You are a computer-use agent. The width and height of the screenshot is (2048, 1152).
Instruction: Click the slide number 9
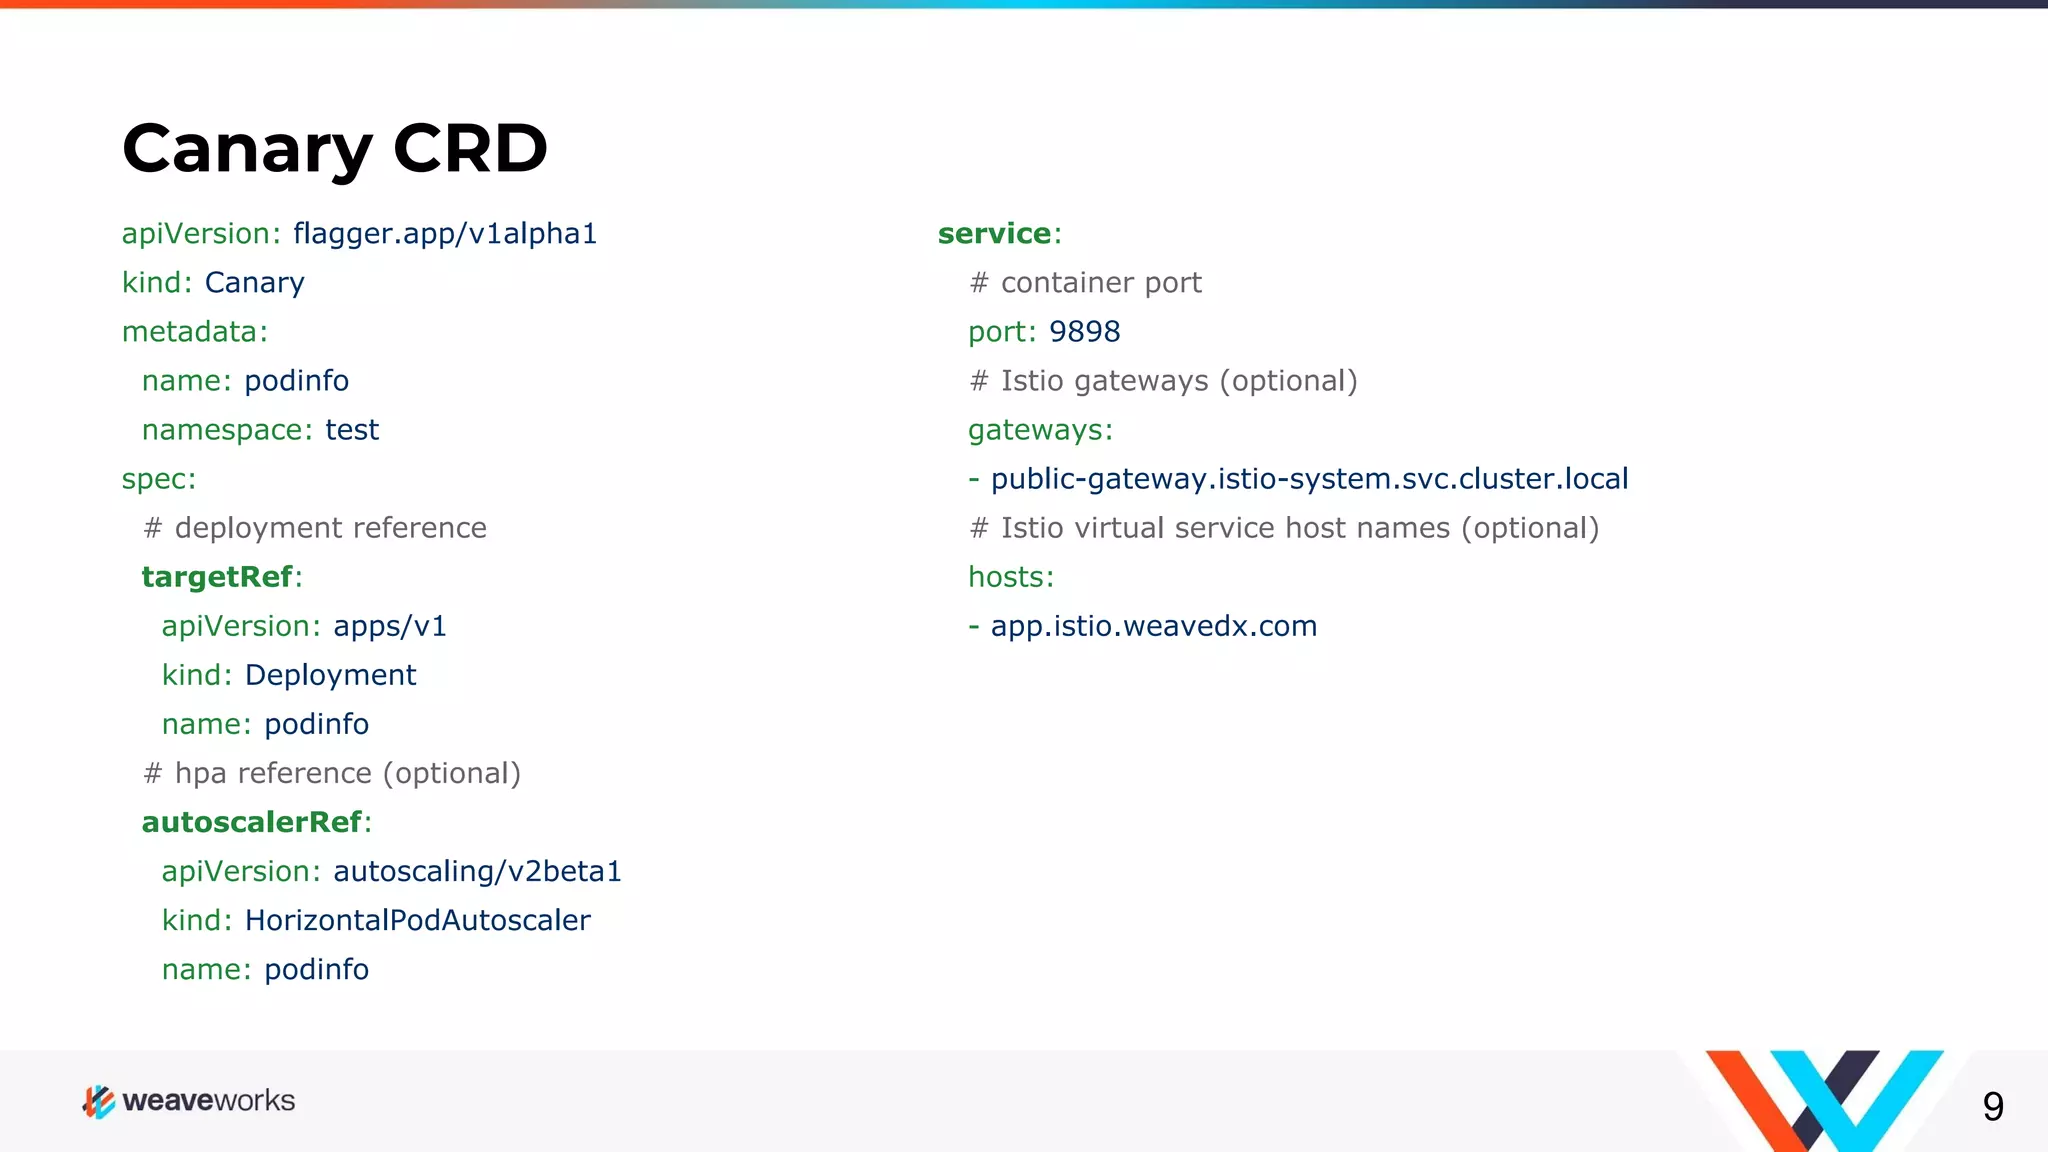click(1993, 1107)
